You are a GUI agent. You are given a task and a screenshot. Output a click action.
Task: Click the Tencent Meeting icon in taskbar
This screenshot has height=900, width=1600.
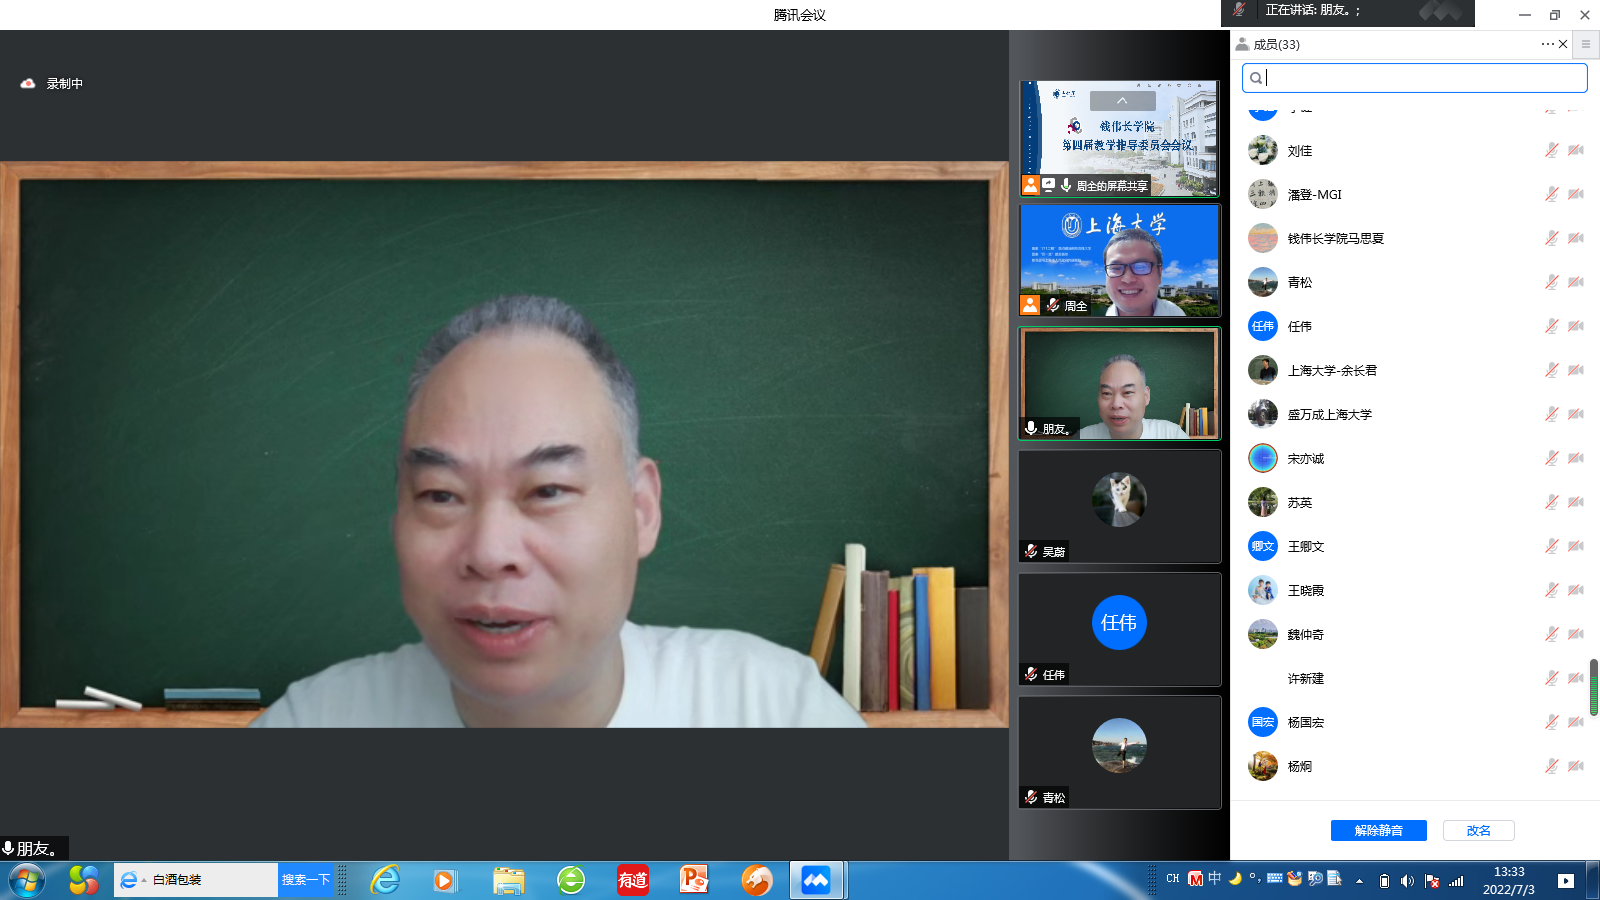tap(816, 880)
